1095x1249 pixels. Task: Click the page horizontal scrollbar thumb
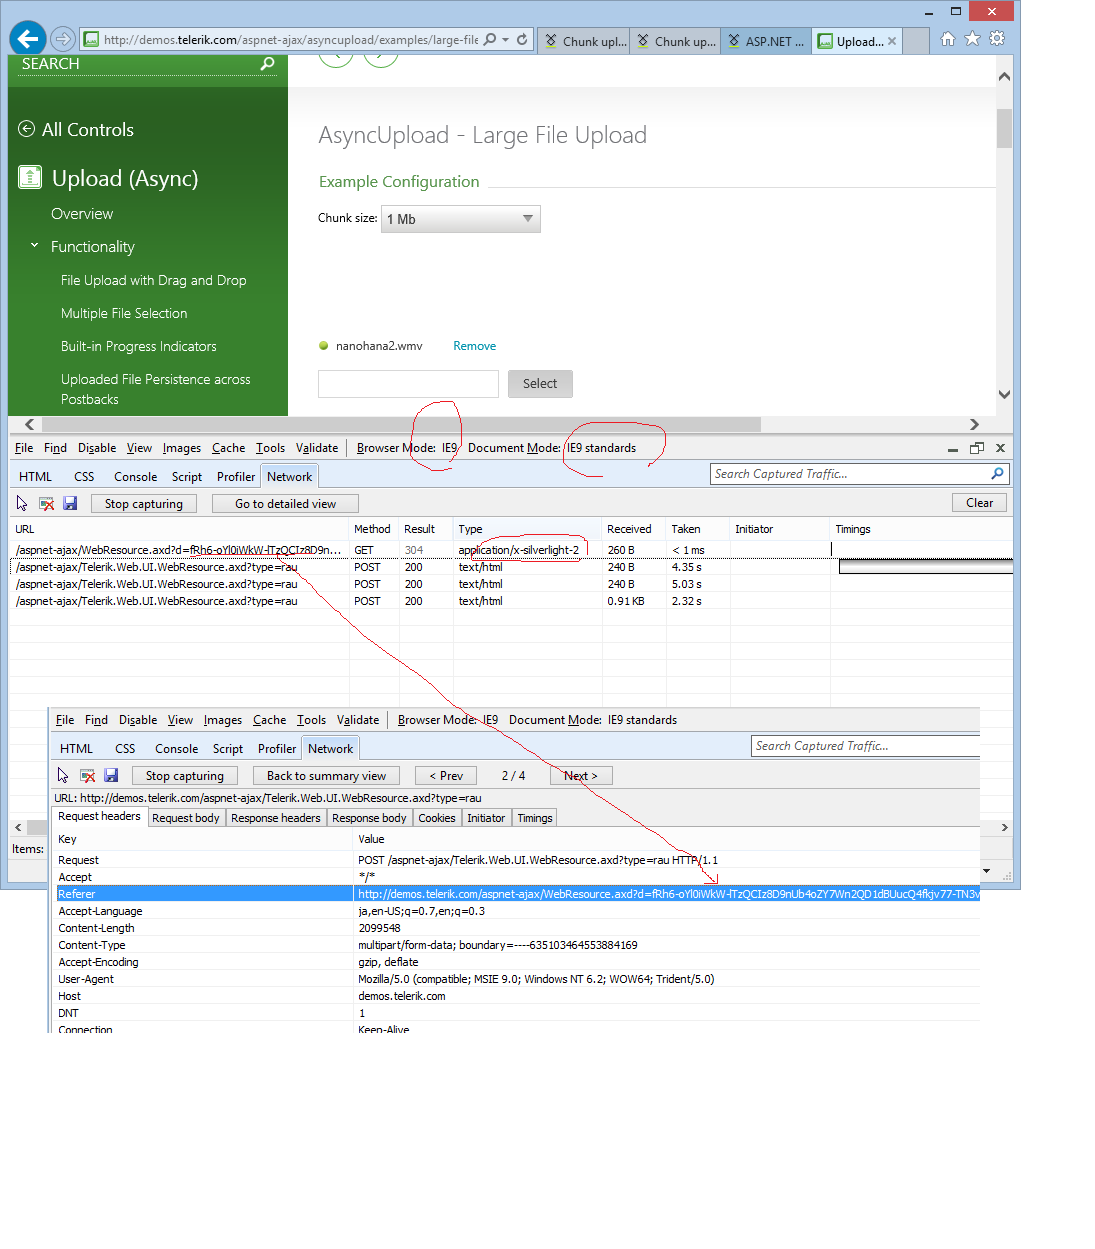[x=400, y=424]
